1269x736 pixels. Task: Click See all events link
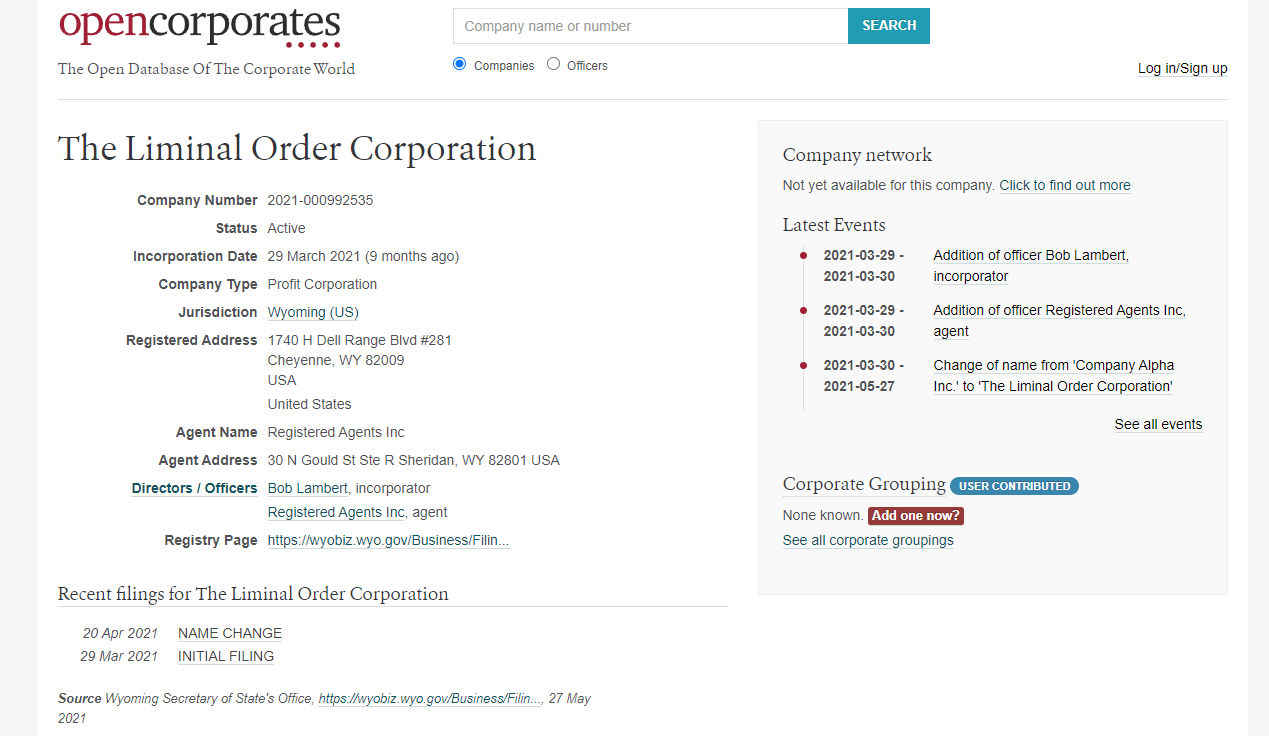[1158, 424]
